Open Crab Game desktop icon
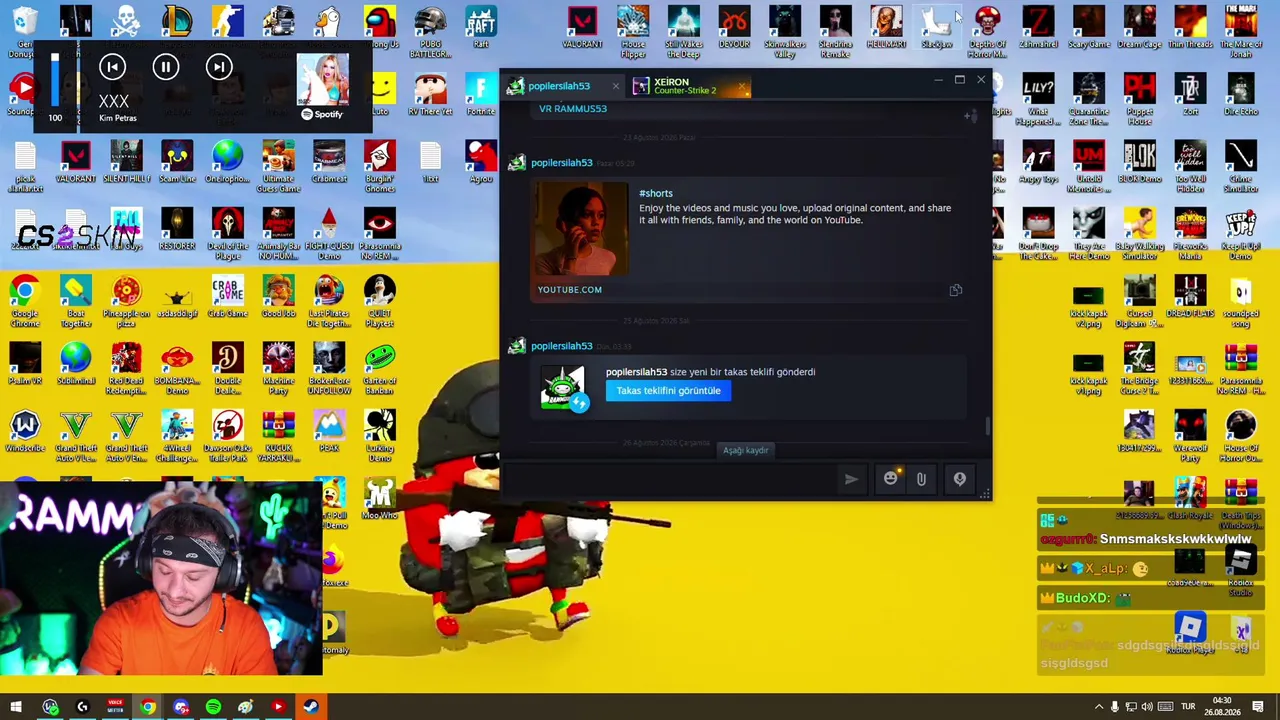This screenshot has height=720, width=1280. [x=227, y=297]
